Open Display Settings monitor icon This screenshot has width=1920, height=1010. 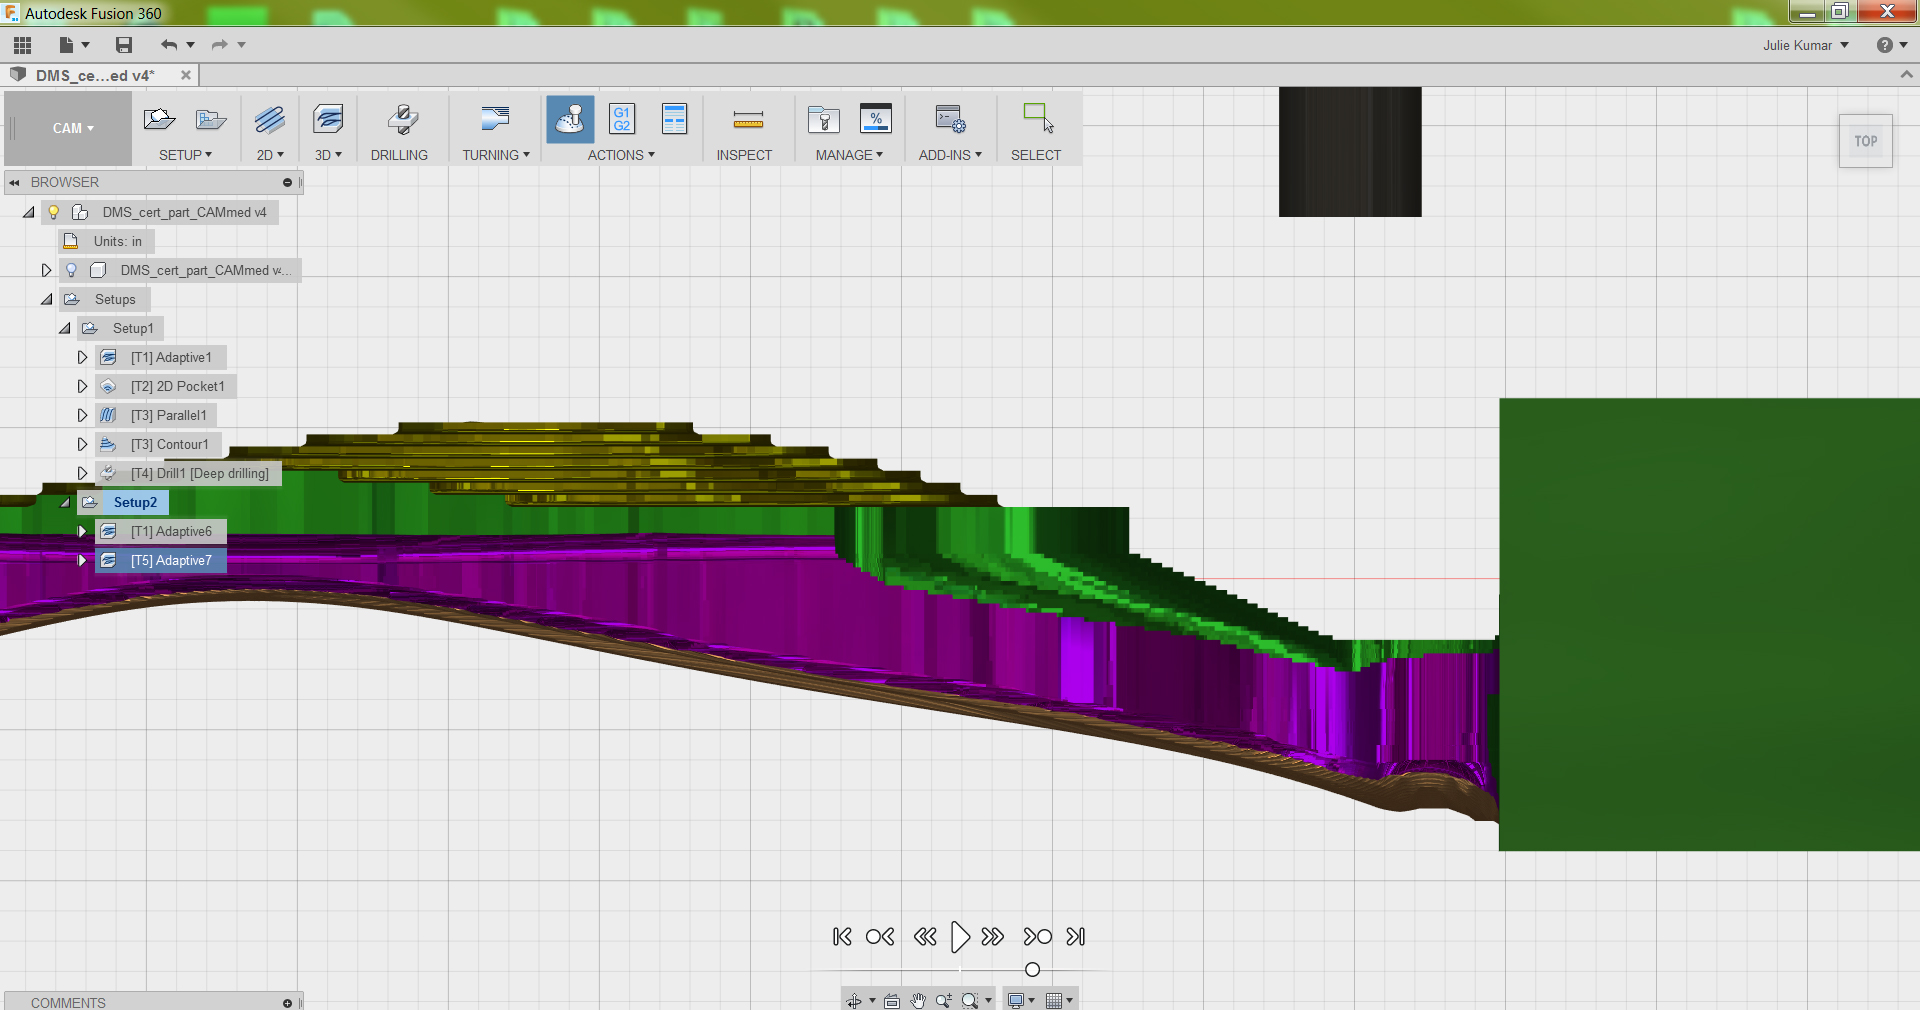[1016, 1000]
